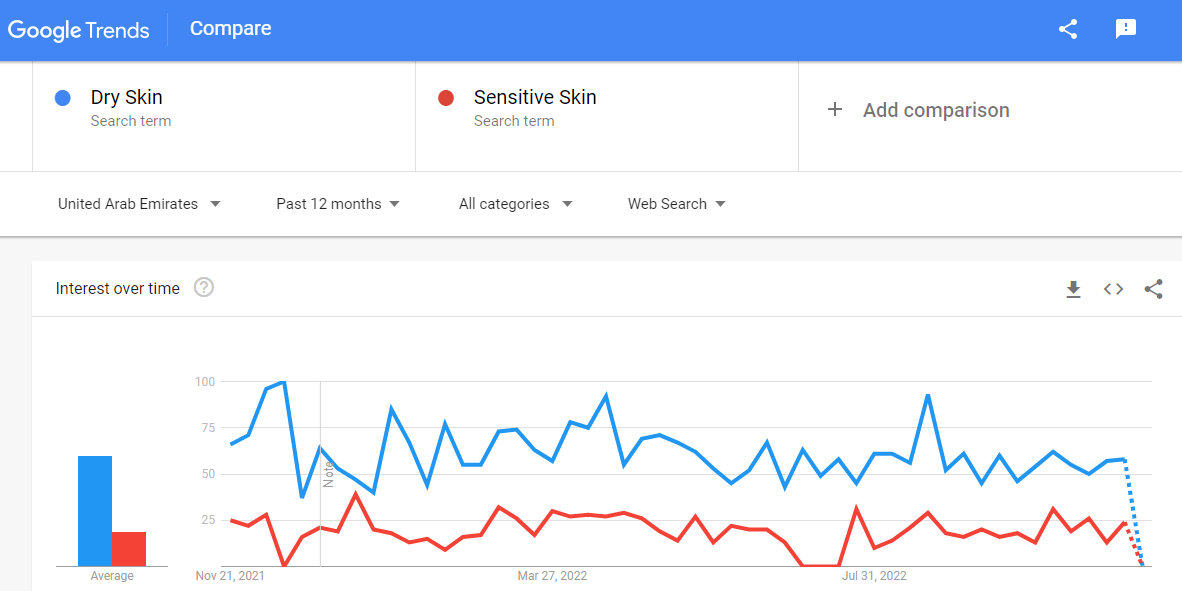Viewport: 1182px width, 591px height.
Task: Click the blue Dry Skin color dot
Action: click(63, 98)
